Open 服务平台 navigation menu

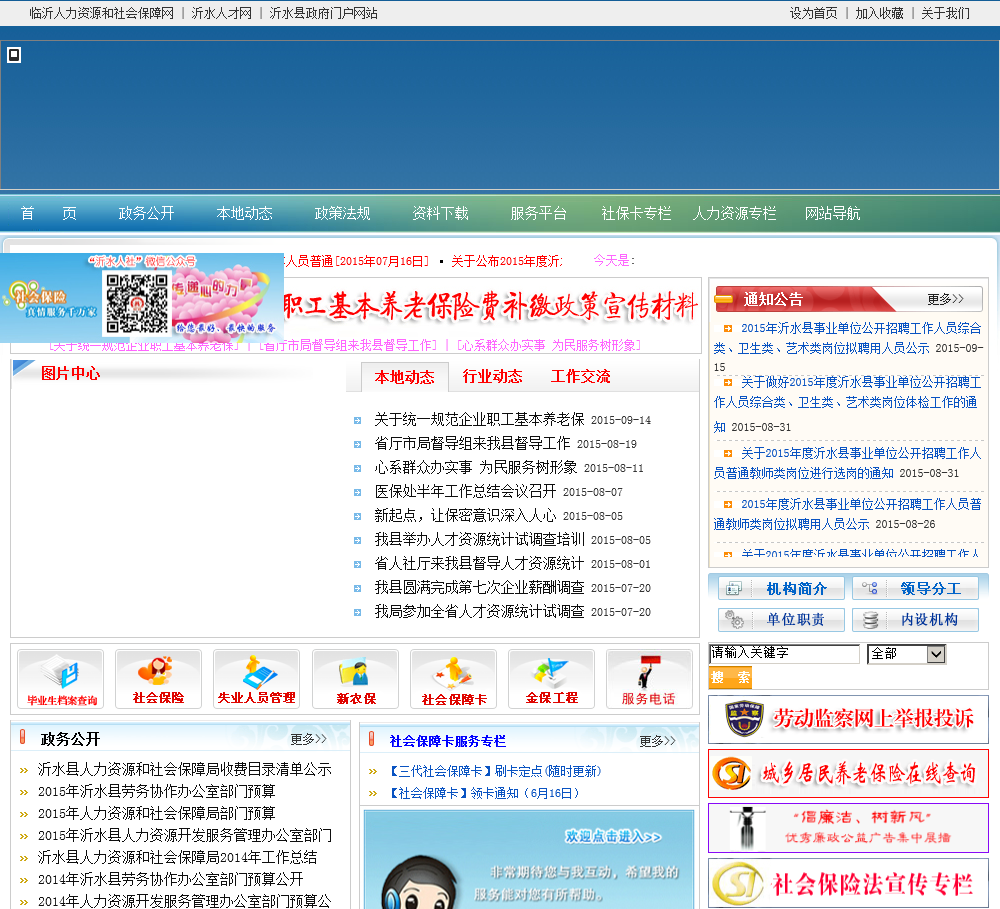538,213
